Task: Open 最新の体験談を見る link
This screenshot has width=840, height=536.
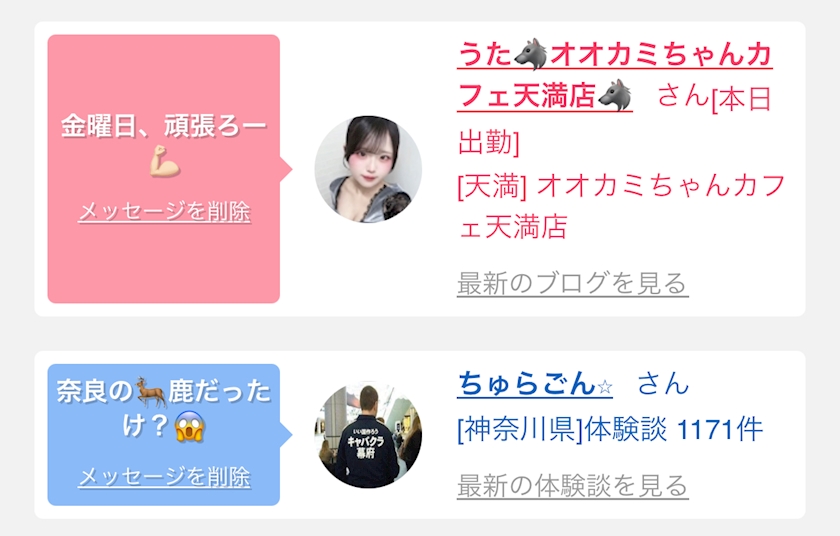Action: pyautogui.click(x=573, y=485)
